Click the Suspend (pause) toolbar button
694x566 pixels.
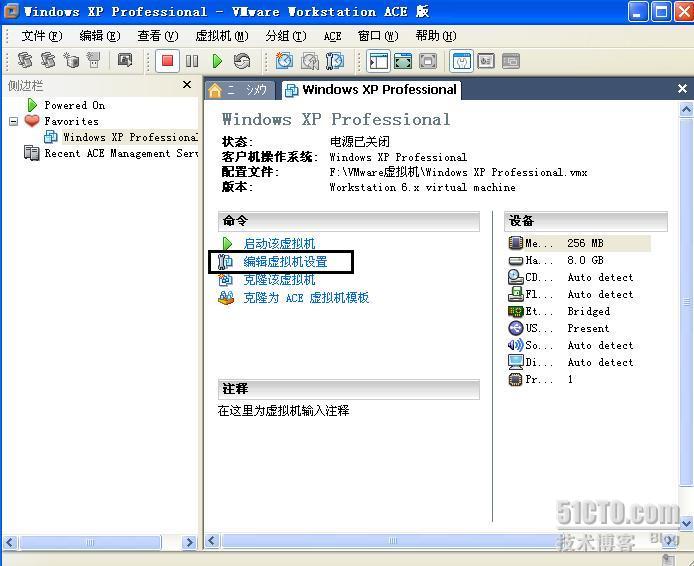[192, 61]
